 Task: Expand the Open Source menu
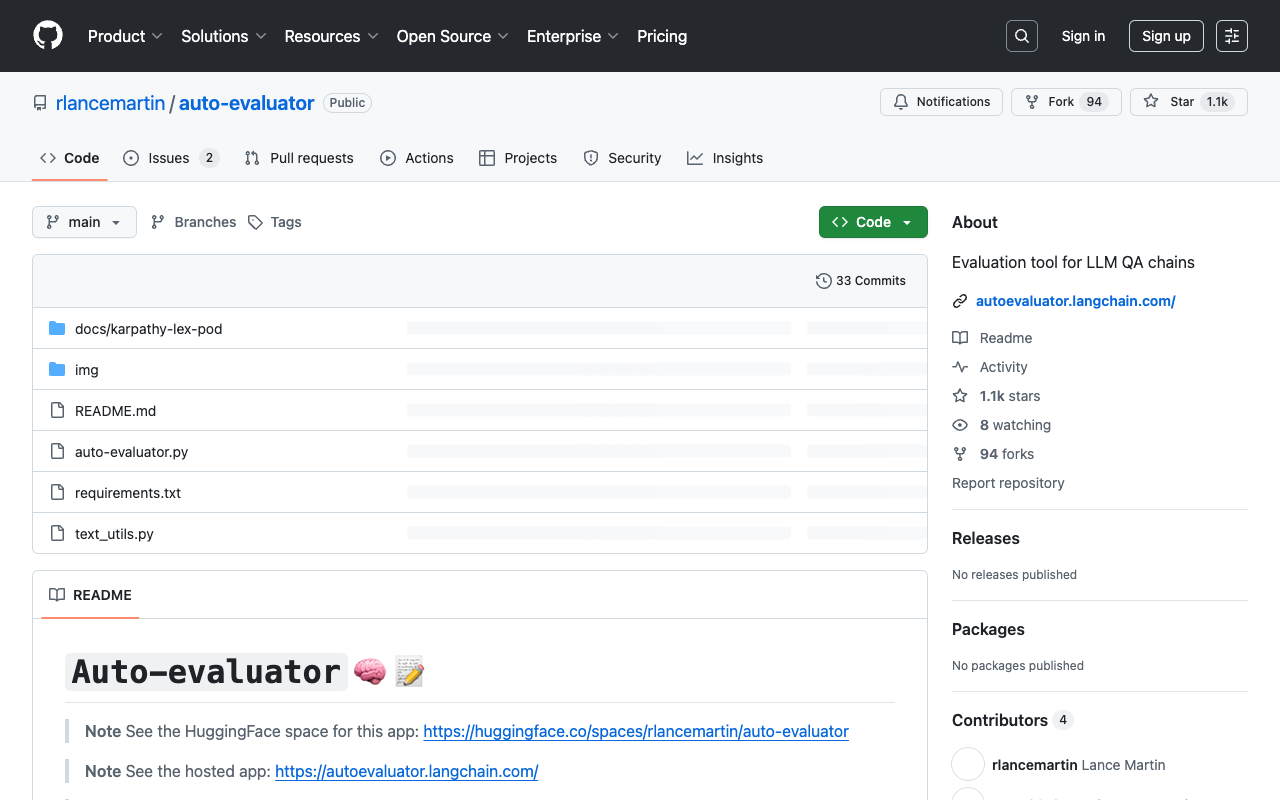453,36
